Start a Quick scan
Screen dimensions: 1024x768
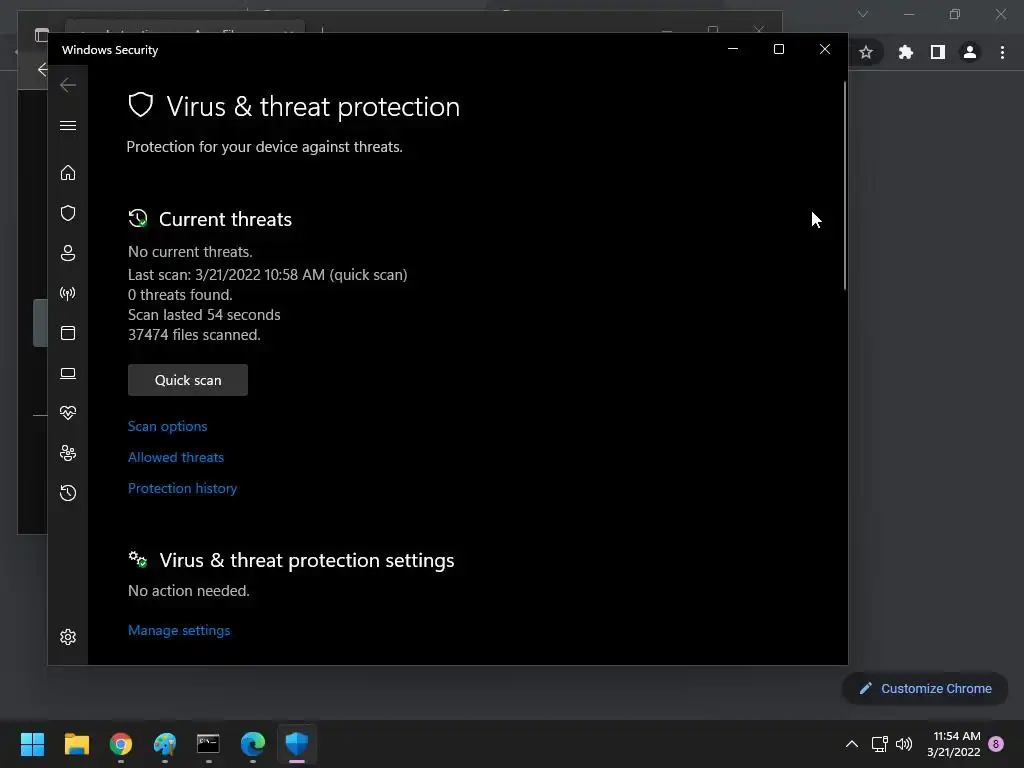188,380
